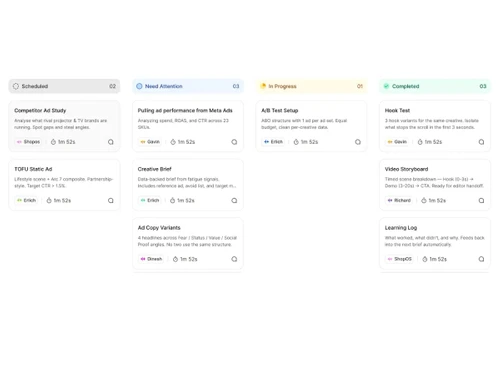Click timer icon on Creative Brief card
This screenshot has width=500, height=375.
[172, 201]
